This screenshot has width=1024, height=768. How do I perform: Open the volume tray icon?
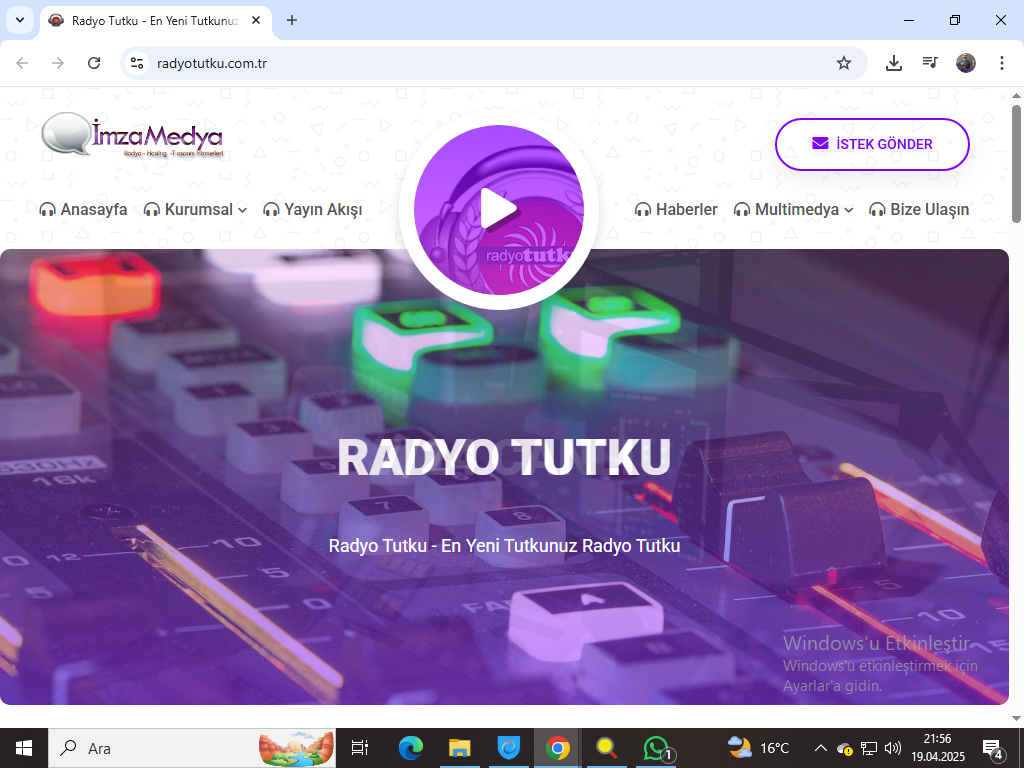click(892, 748)
